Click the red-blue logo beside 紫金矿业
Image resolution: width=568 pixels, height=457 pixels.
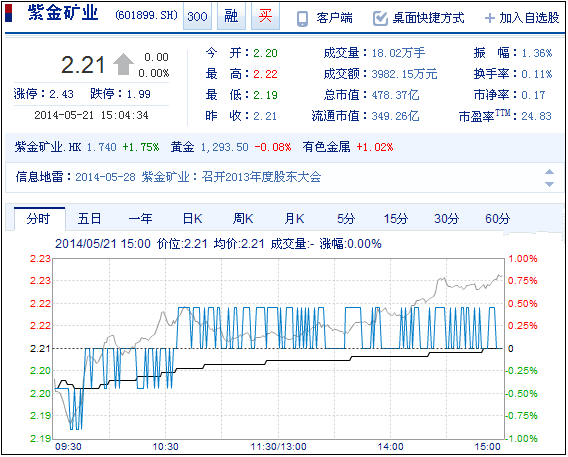pos(9,13)
